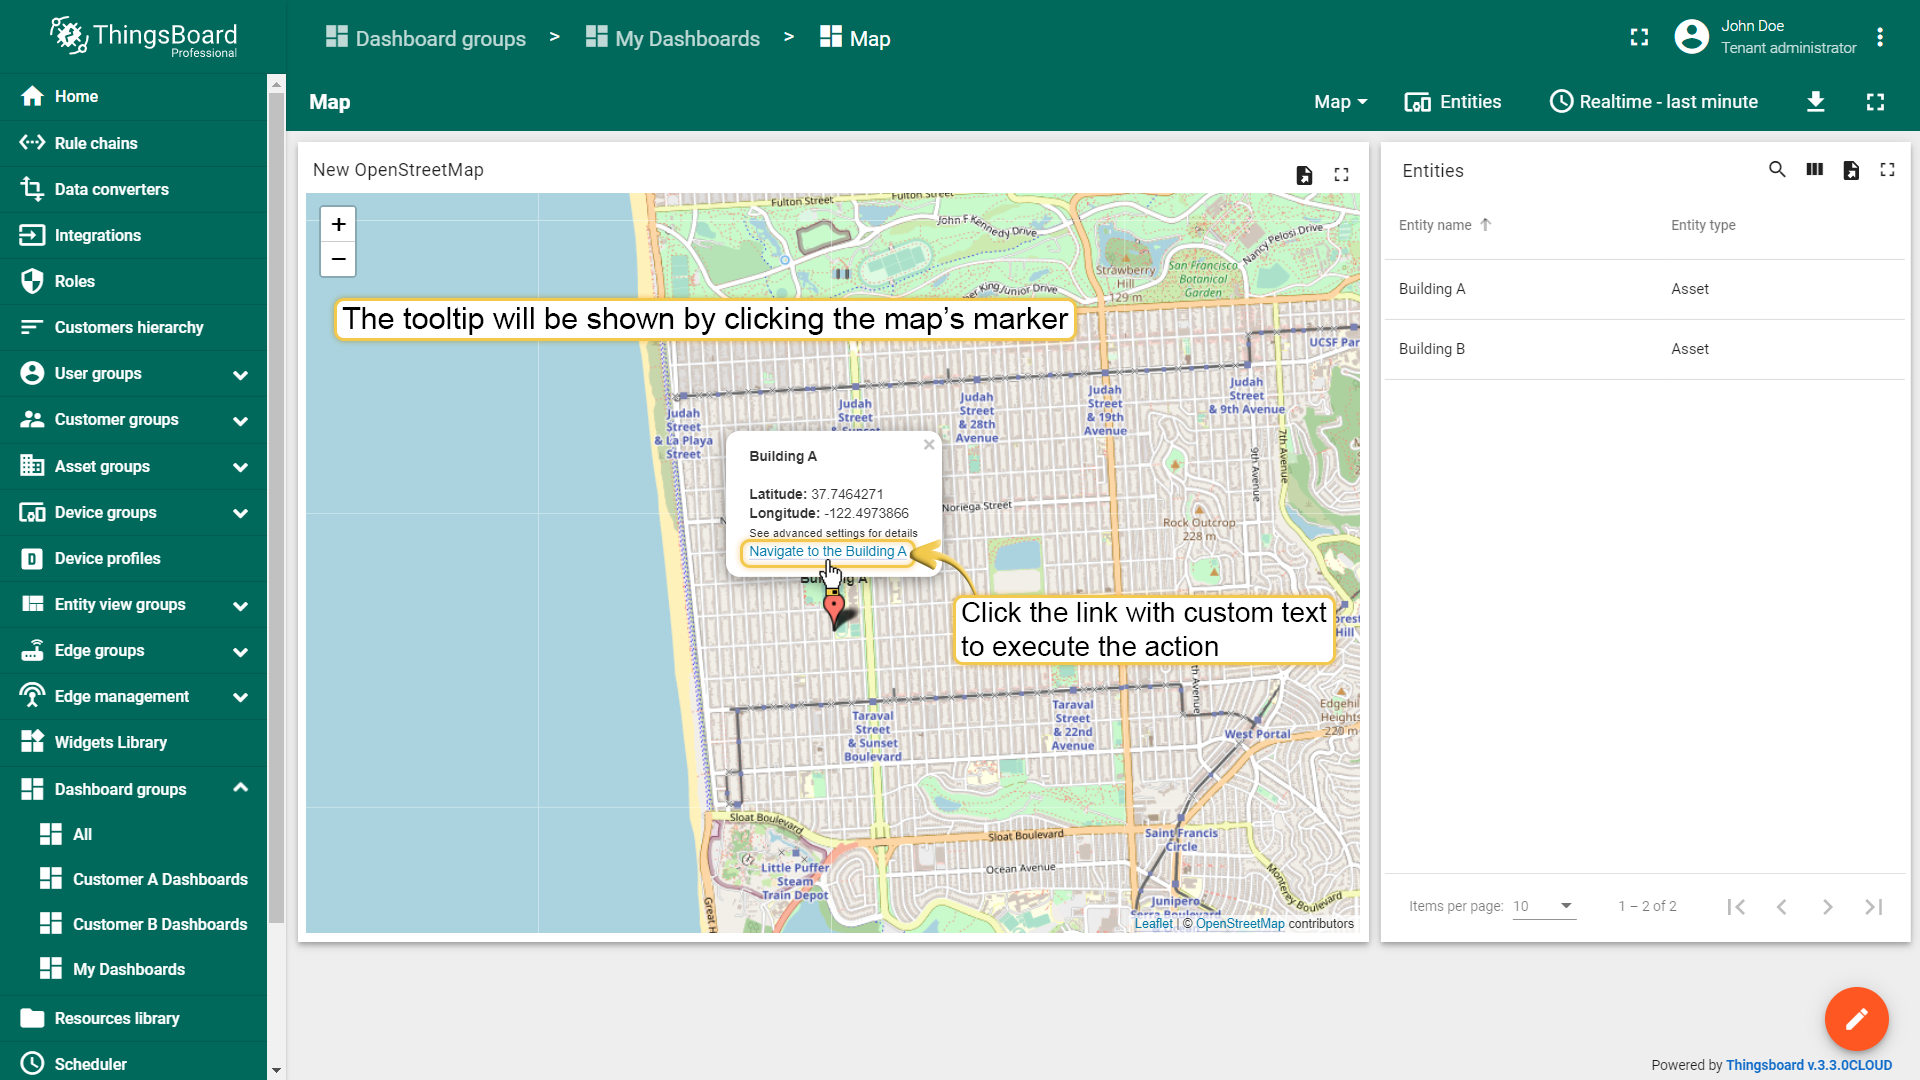Go to previous page of entities

click(1782, 907)
